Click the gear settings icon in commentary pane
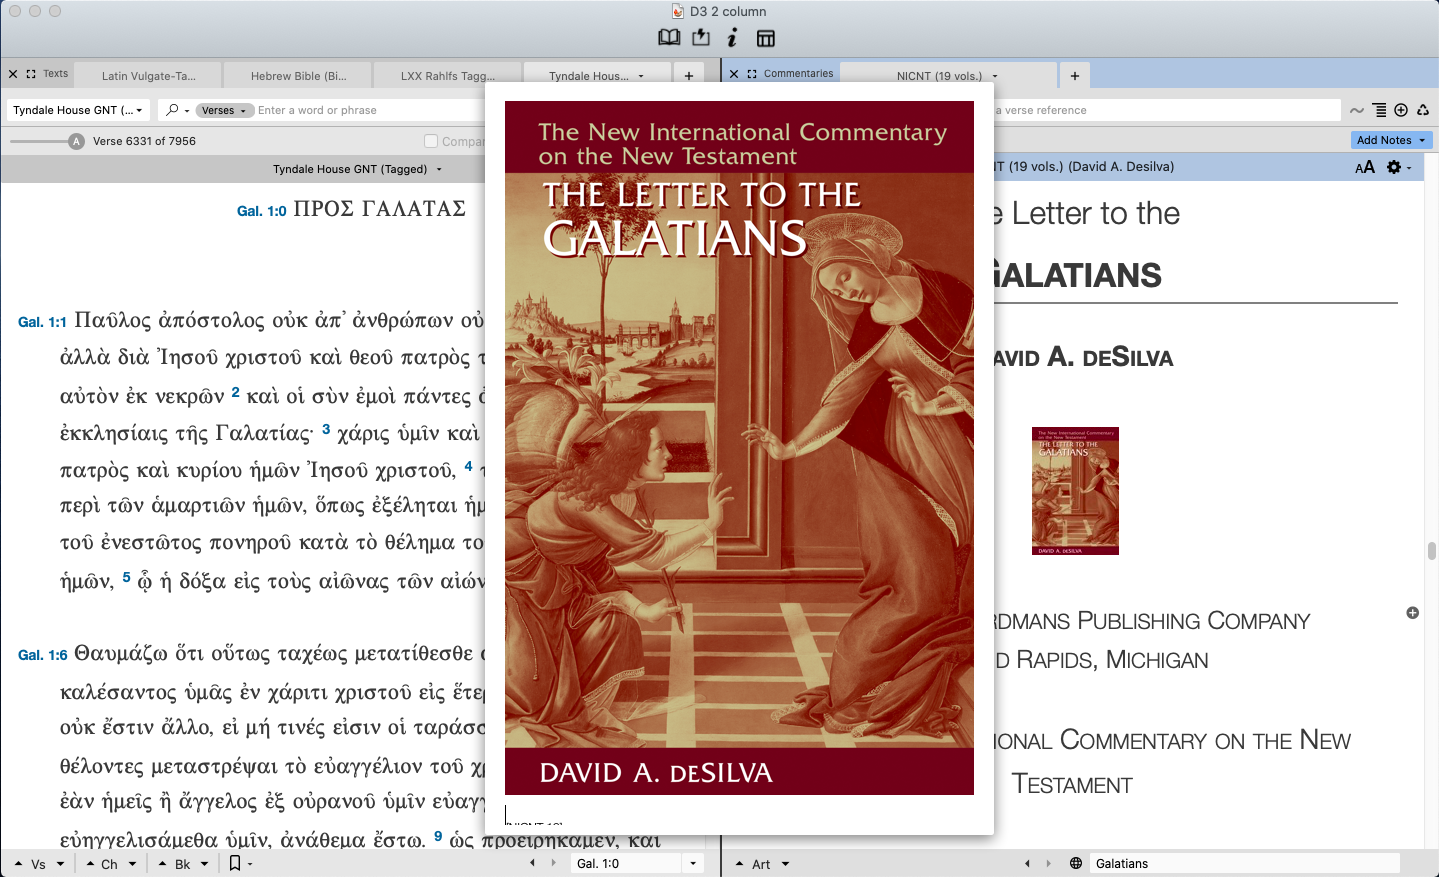The height and width of the screenshot is (877, 1439). [1395, 167]
